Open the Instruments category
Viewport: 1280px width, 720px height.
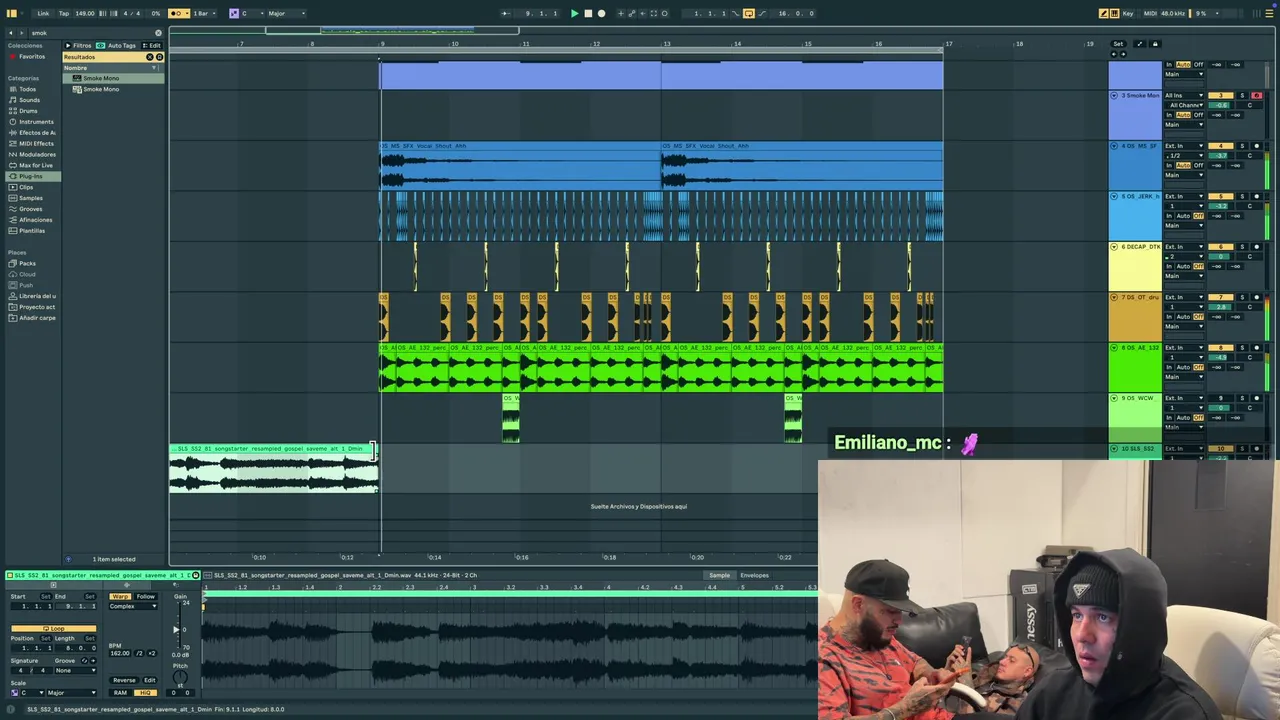[x=36, y=122]
